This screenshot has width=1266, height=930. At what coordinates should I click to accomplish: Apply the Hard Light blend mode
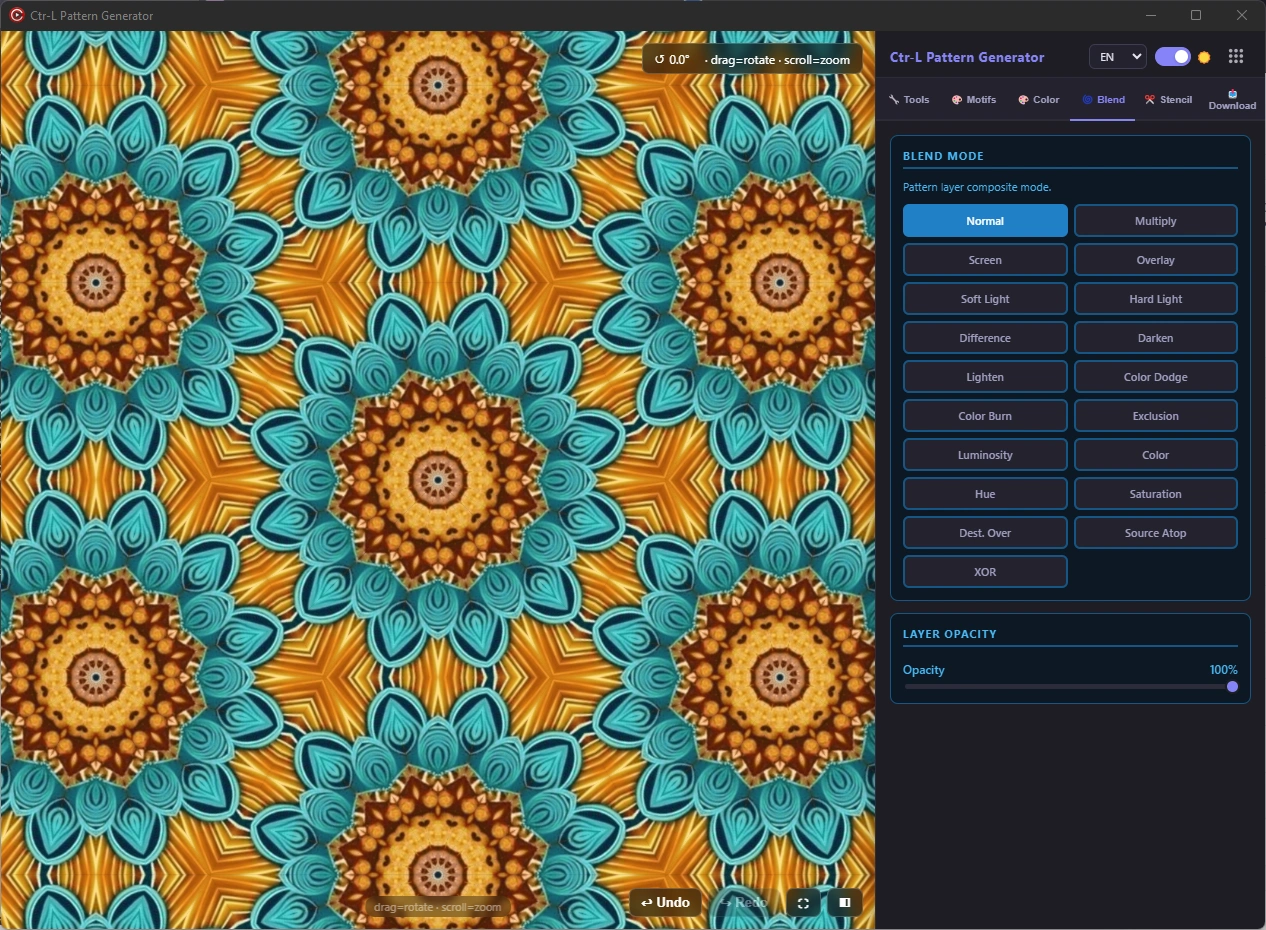click(1156, 299)
